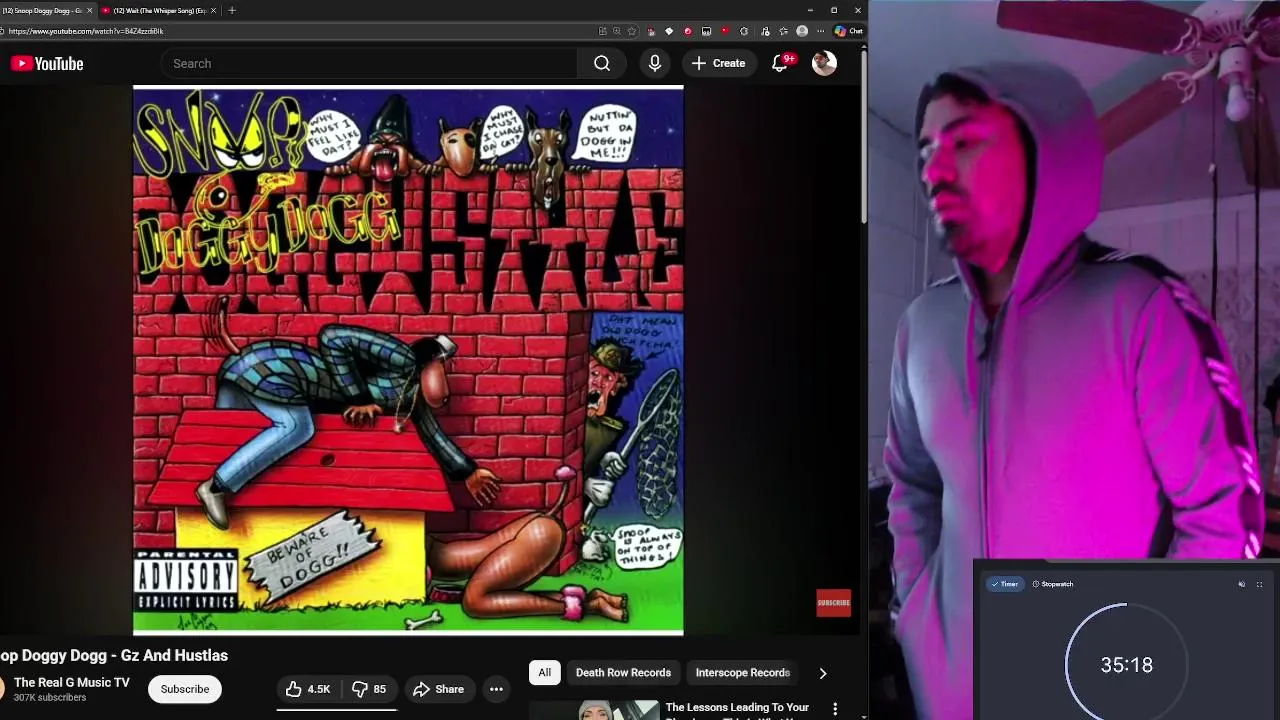Click the YouTube logo to go home
1280x720 pixels.
point(47,63)
